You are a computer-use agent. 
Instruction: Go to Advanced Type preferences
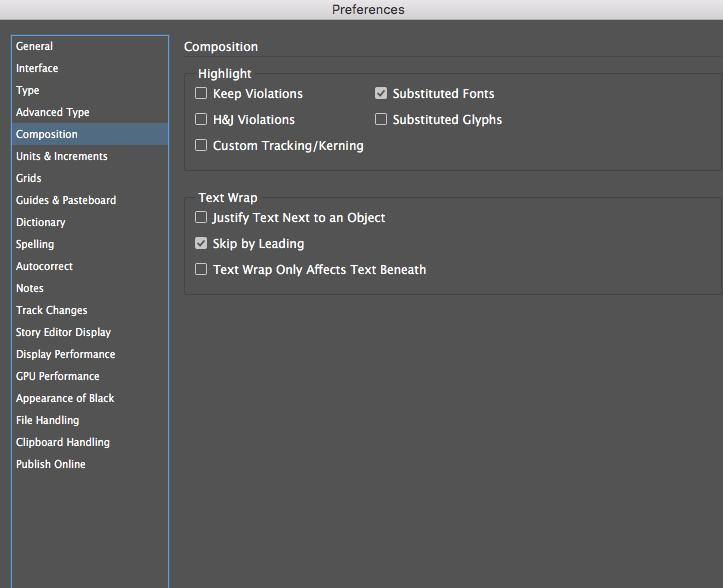point(53,112)
